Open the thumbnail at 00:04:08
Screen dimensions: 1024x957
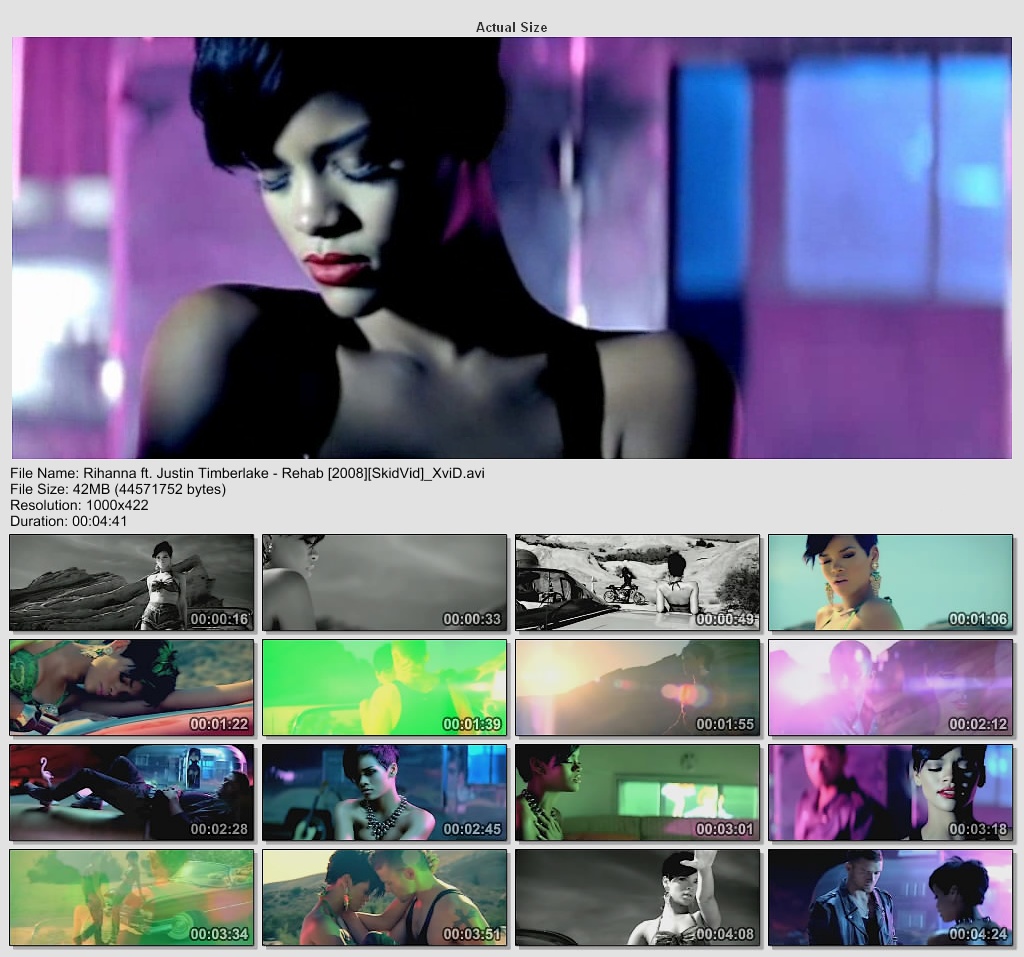tap(637, 898)
